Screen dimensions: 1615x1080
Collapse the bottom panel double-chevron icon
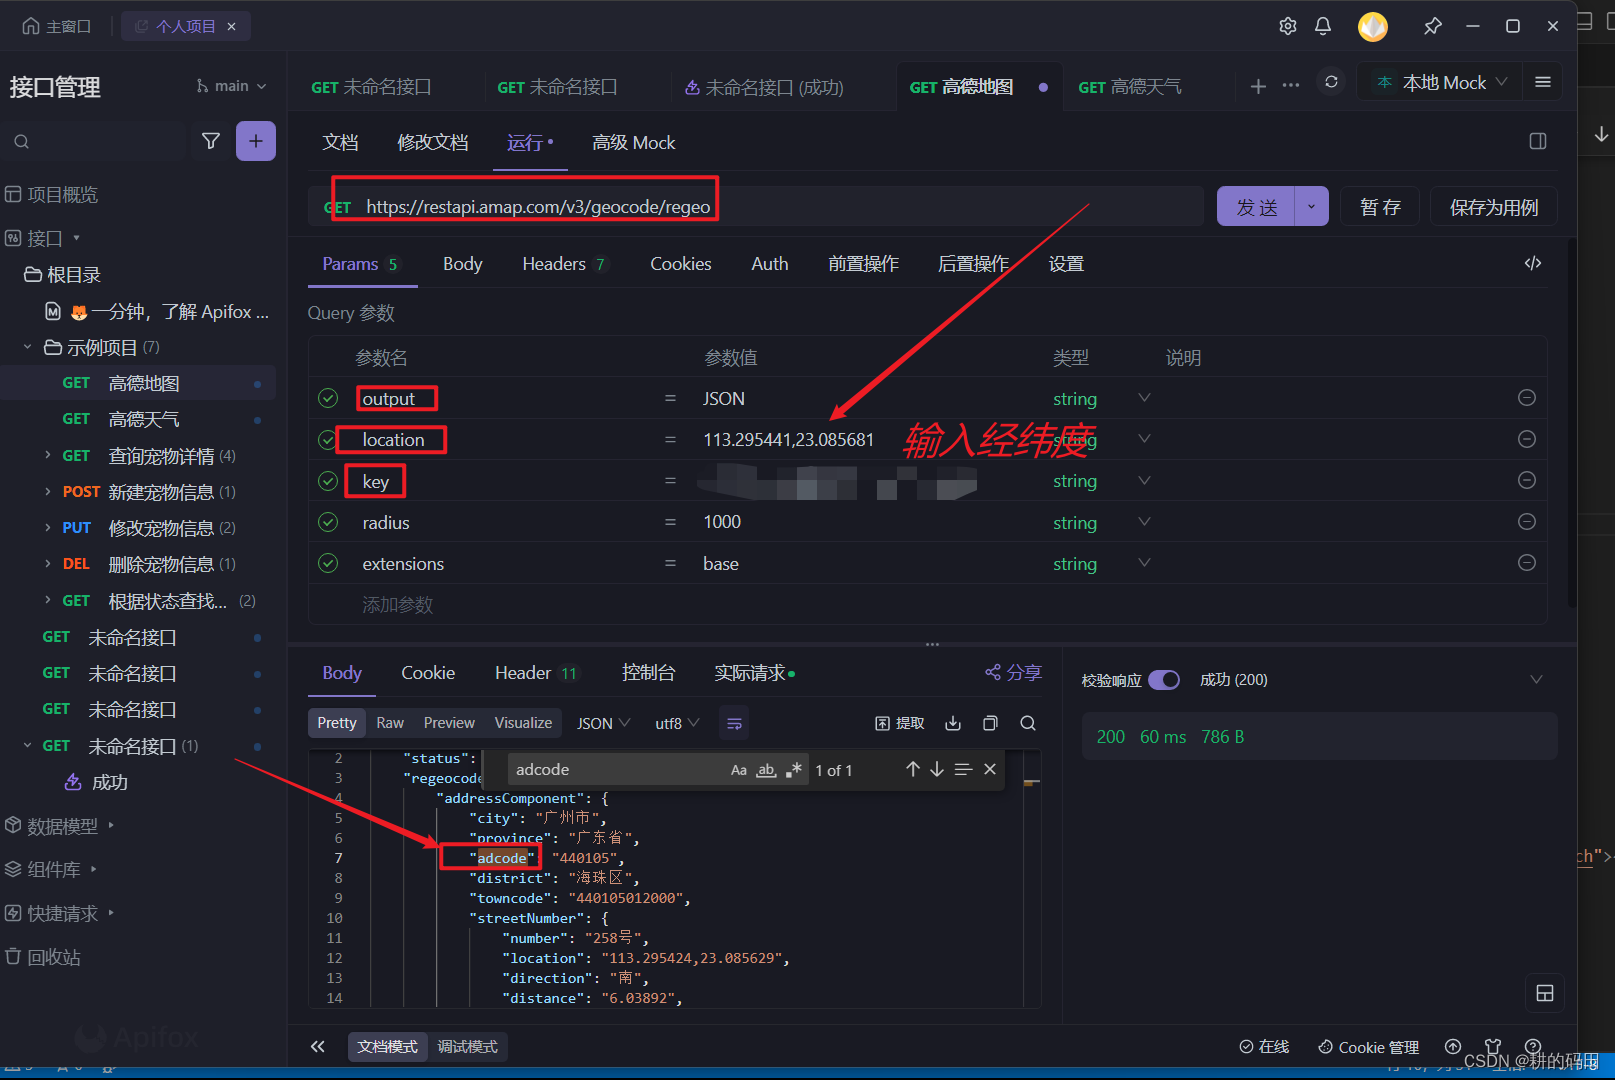click(318, 1046)
